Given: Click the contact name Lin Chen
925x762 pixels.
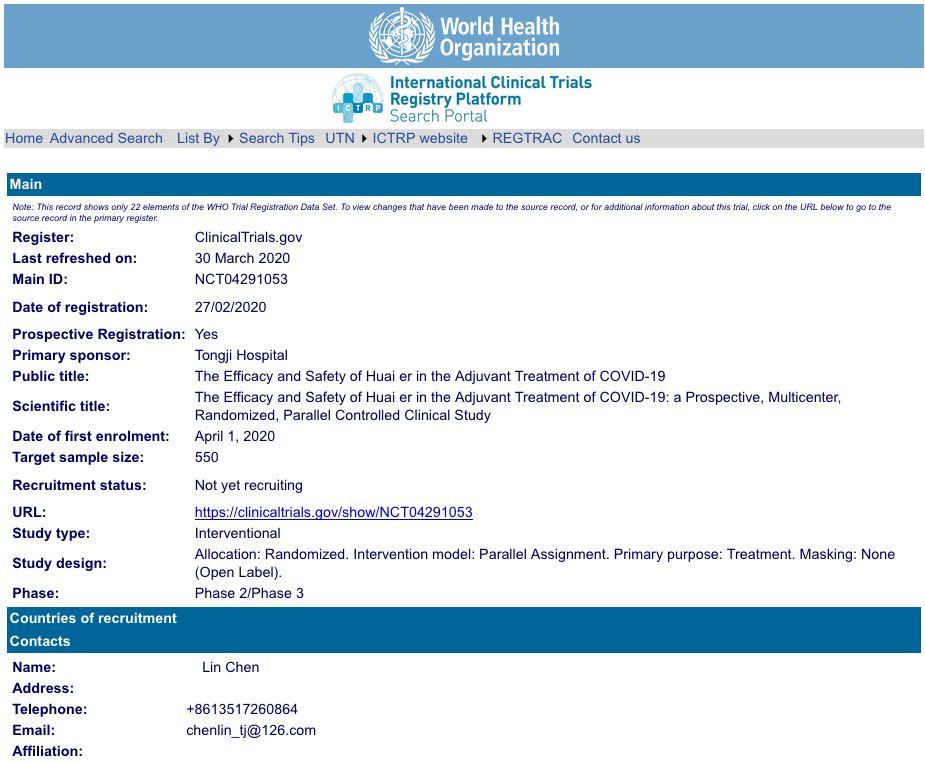Looking at the screenshot, I should (x=231, y=667).
